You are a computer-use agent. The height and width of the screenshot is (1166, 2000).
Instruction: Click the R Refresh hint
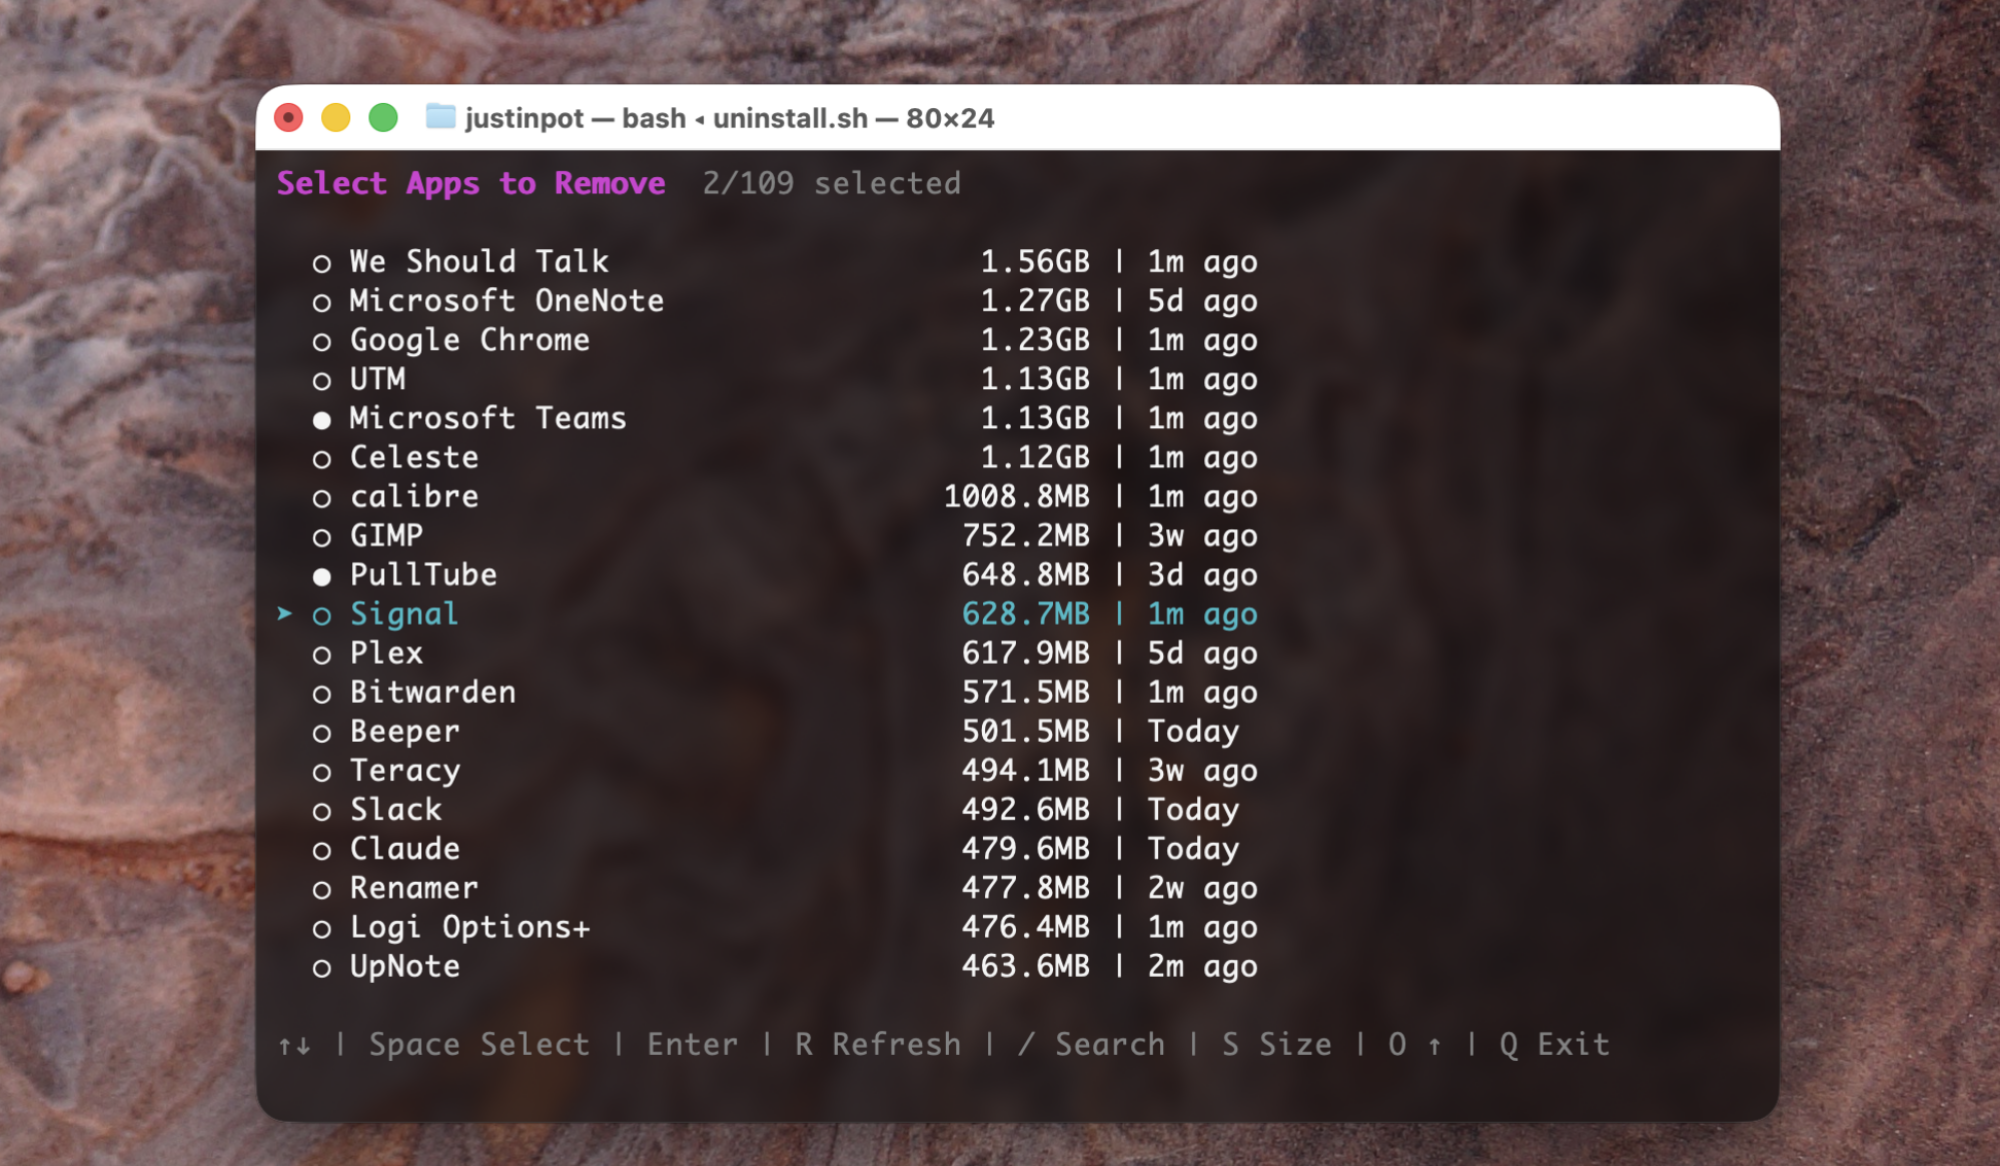877,1044
